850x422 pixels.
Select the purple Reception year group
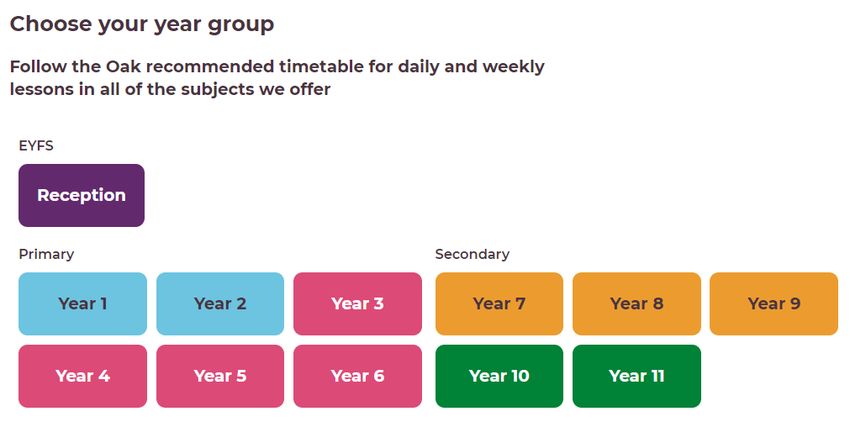tap(81, 195)
